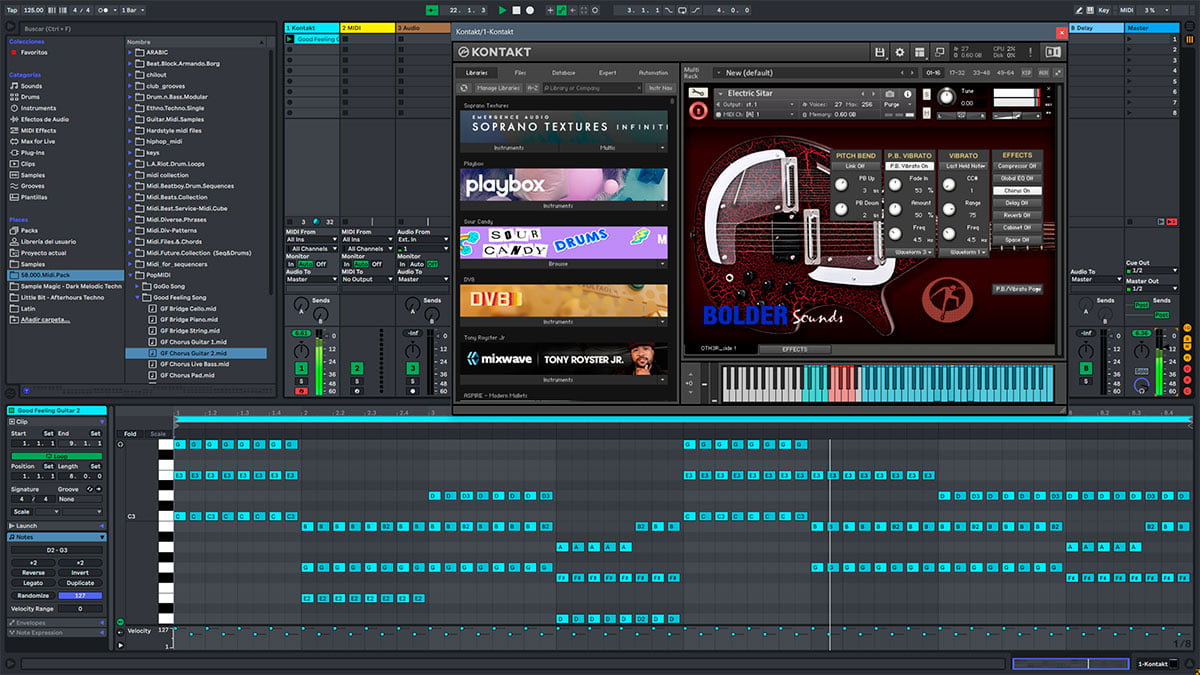Screen dimensions: 1200x675
Task: Toggle Link Off in Pitch Bend
Action: [855, 166]
